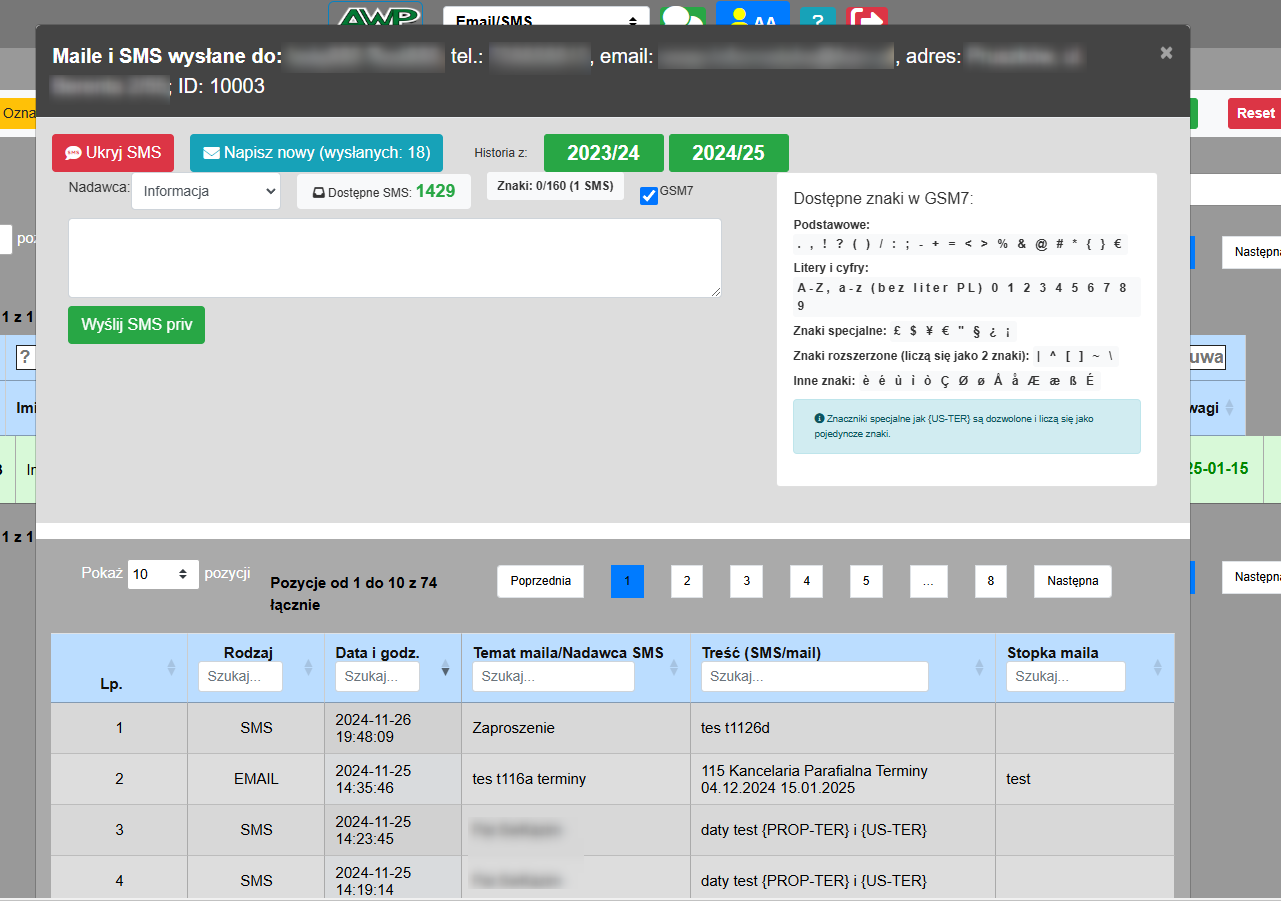Click the user account AA icon
Screen dimensions: 1281x901
coord(752,15)
